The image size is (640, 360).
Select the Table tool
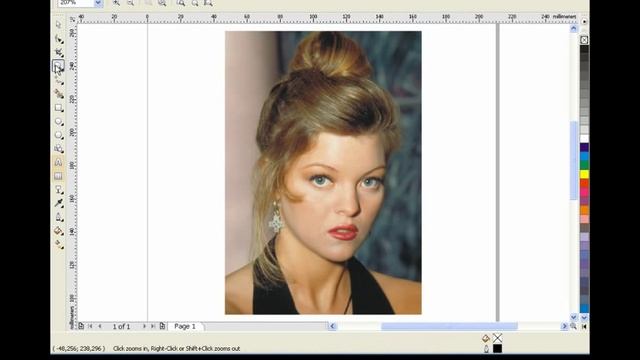[x=58, y=176]
